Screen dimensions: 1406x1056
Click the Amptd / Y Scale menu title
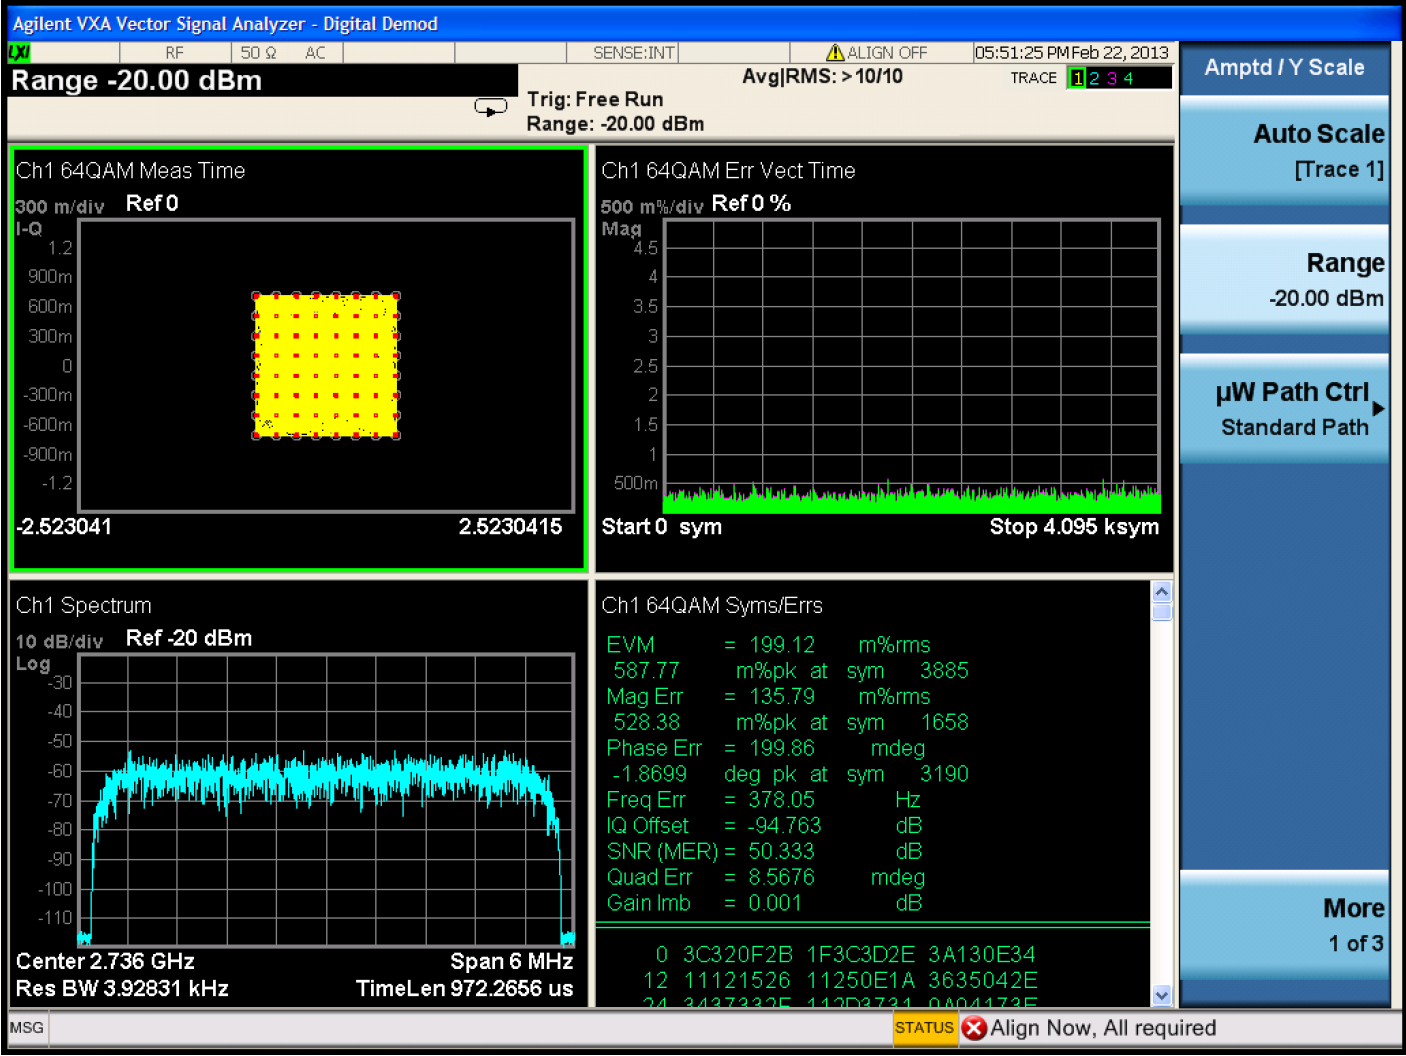pyautogui.click(x=1284, y=67)
